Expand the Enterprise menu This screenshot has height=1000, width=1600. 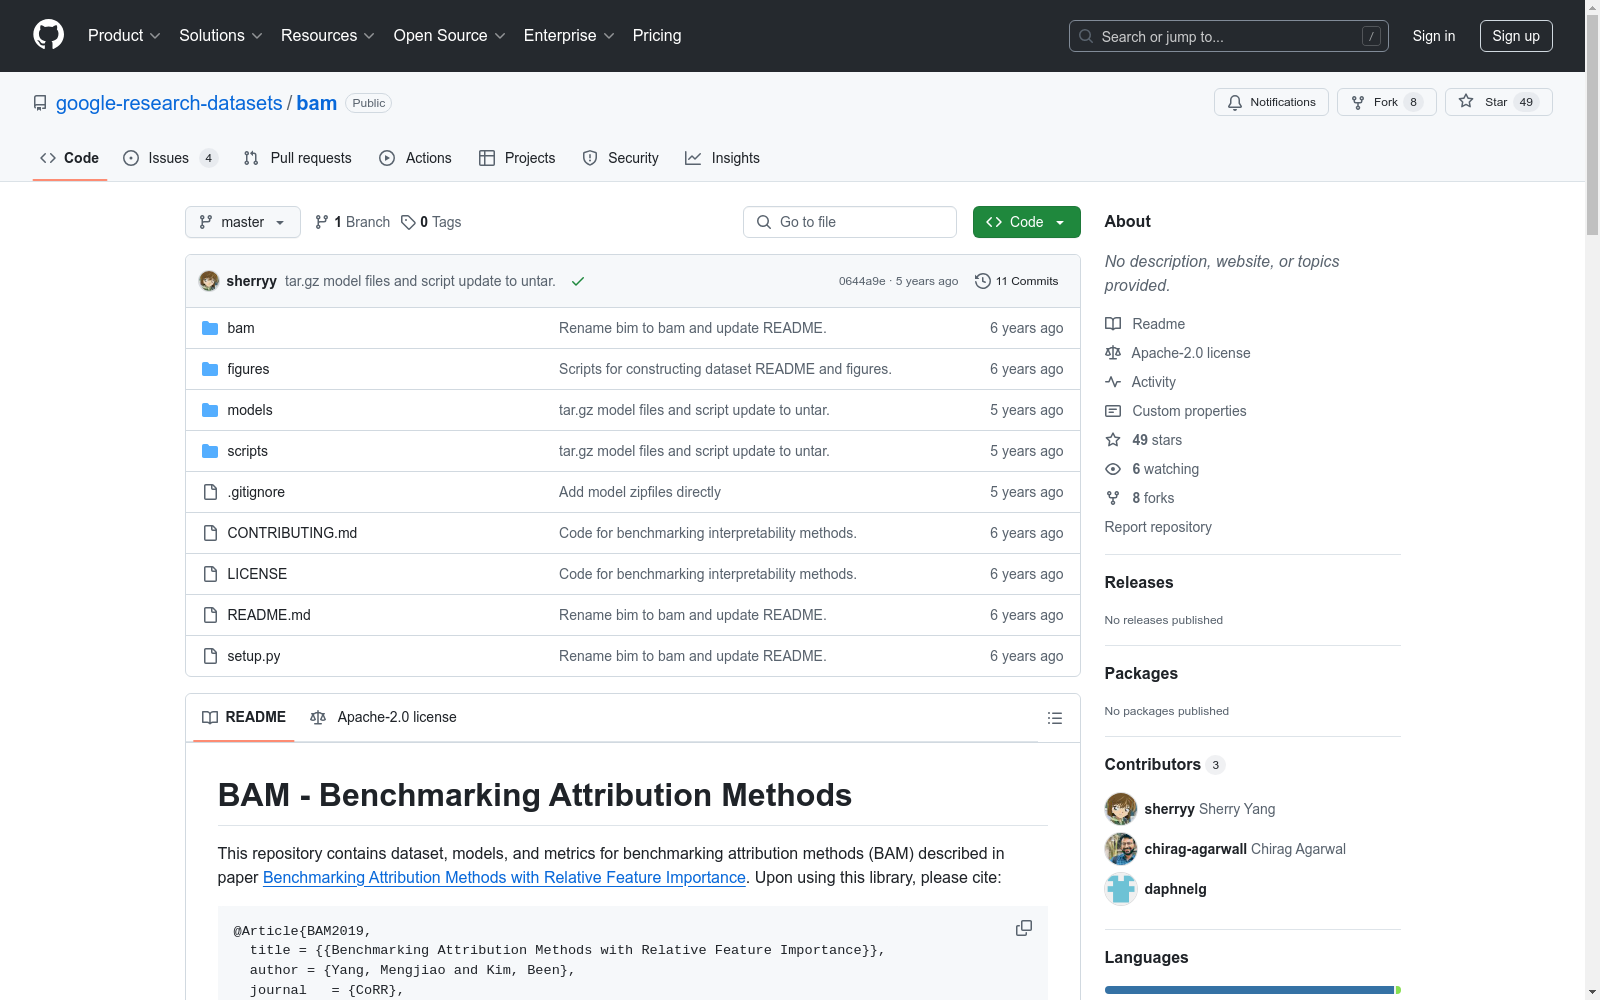569,35
